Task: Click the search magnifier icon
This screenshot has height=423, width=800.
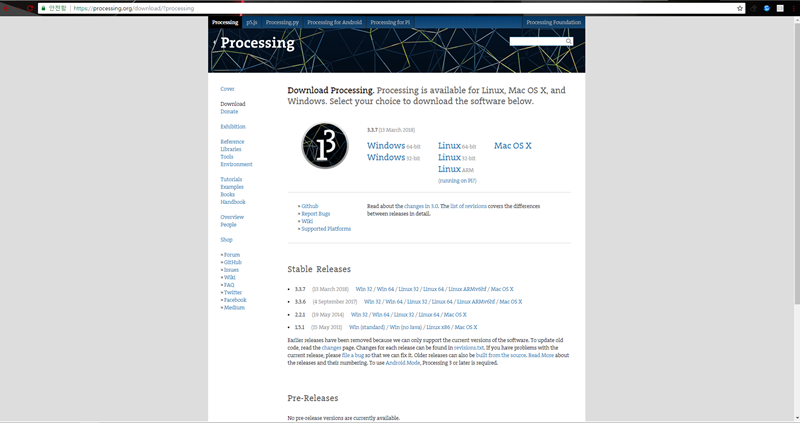Action: pos(568,41)
